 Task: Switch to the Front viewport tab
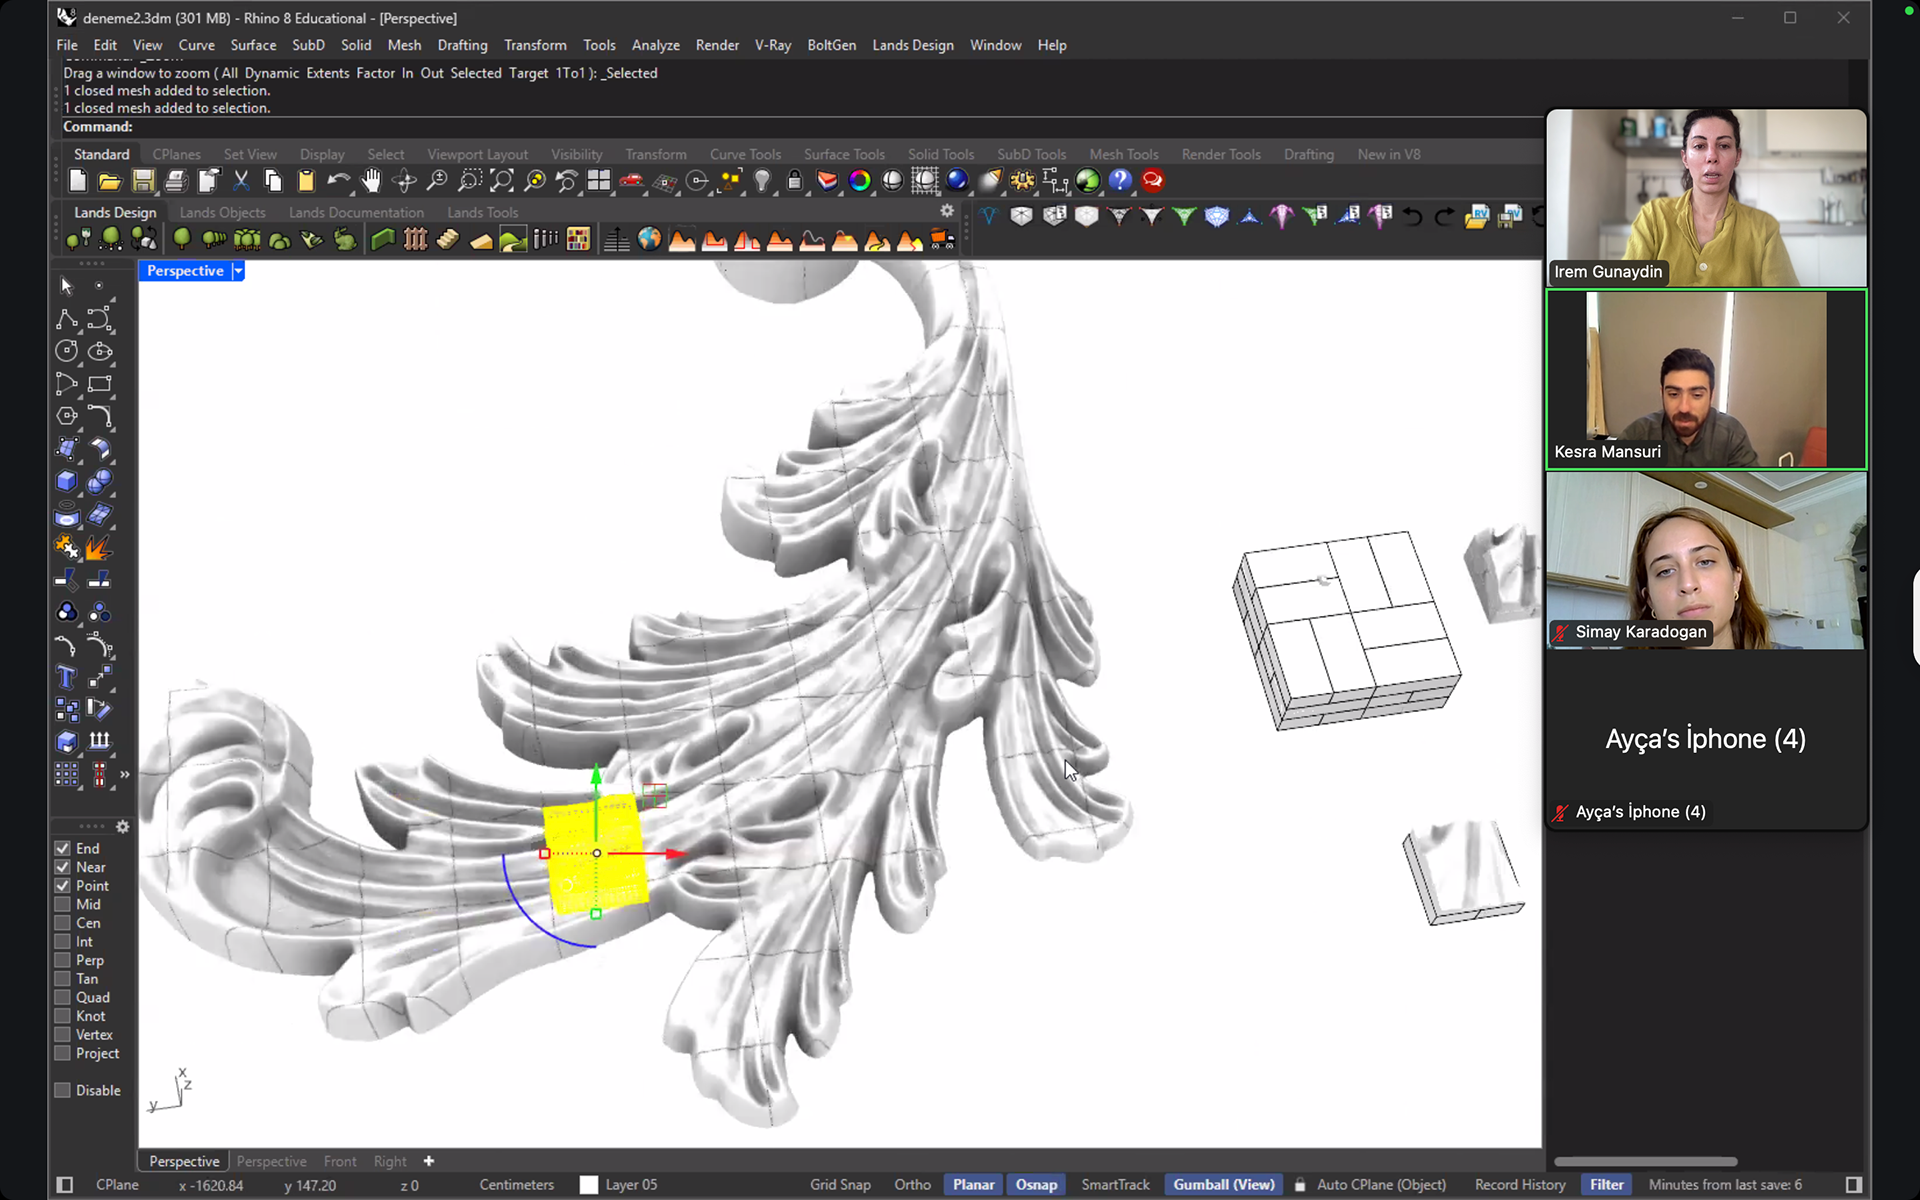pos(340,1161)
